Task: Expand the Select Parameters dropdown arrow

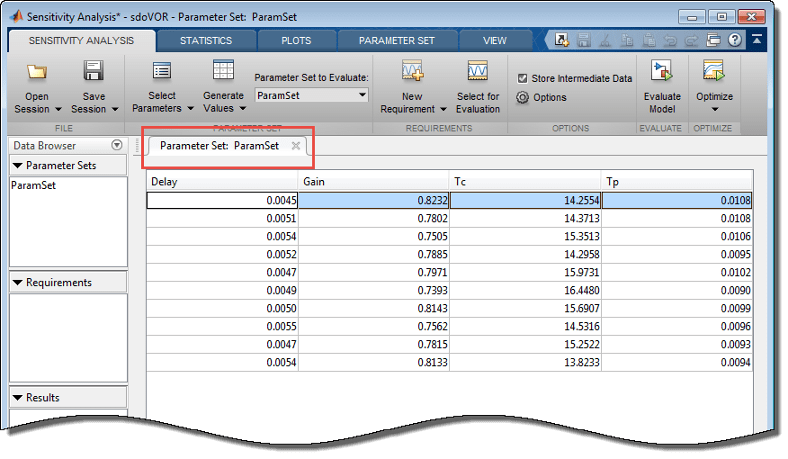Action: (190, 108)
